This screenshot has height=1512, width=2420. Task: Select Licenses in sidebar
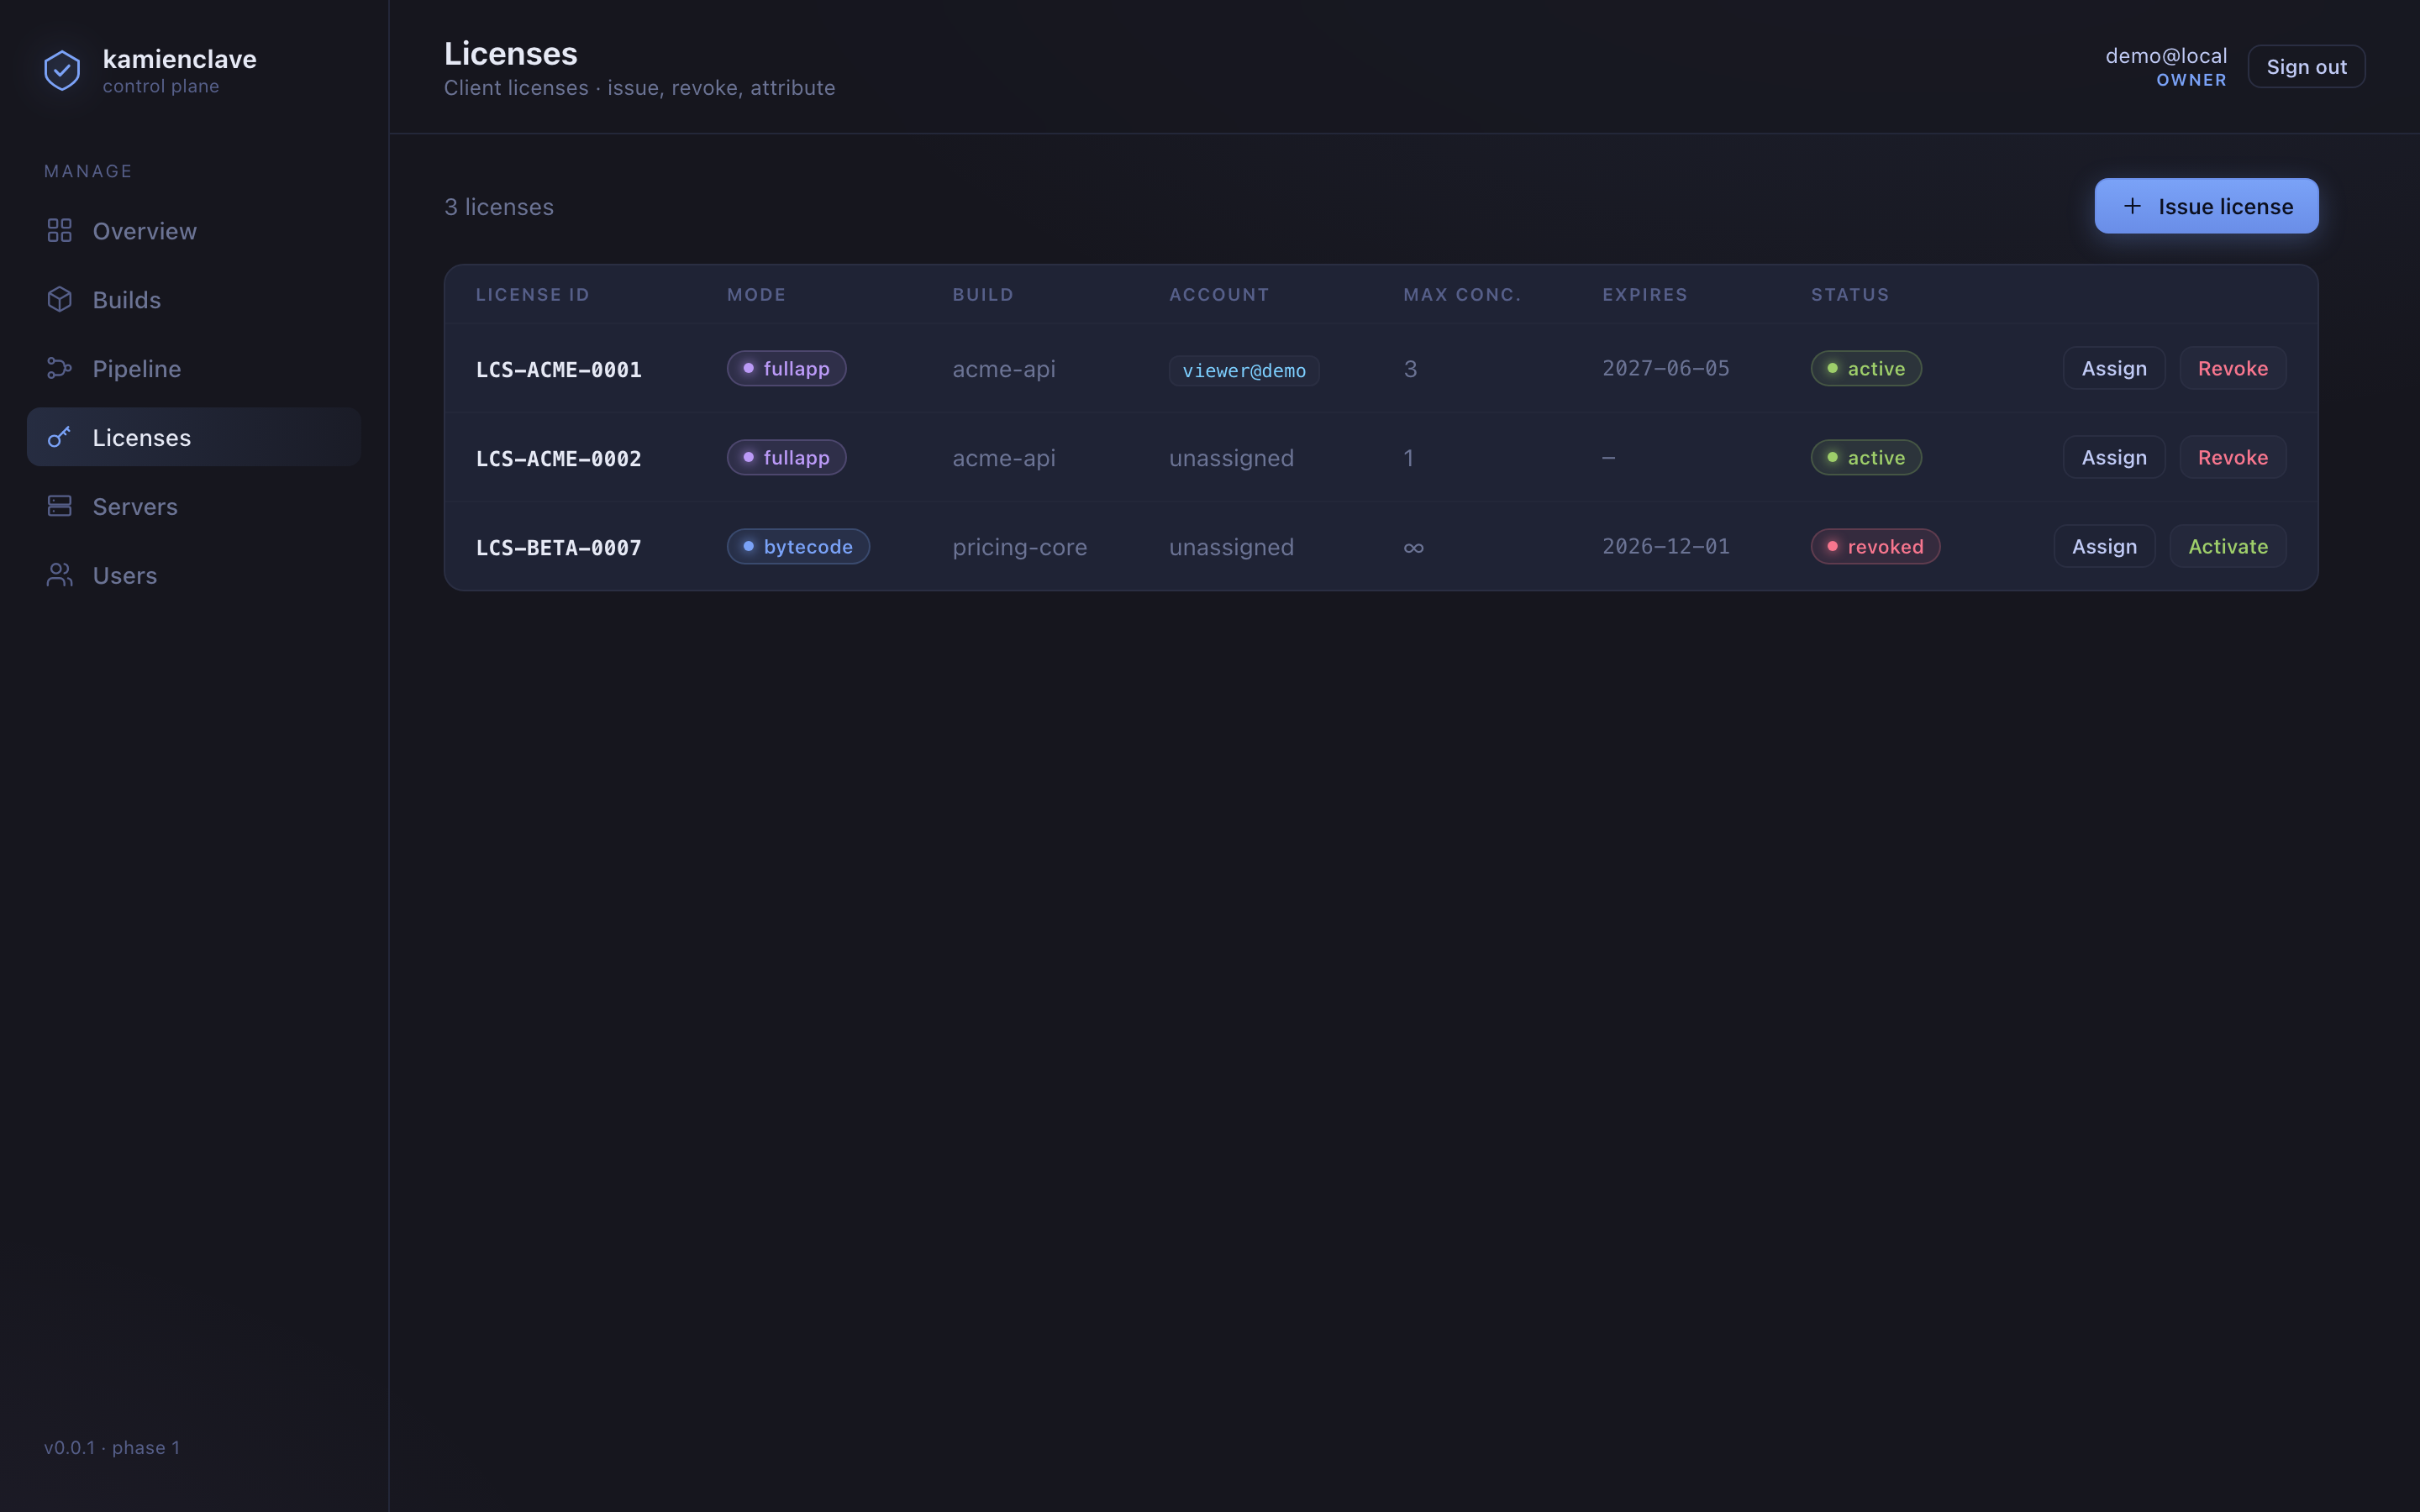(194, 437)
